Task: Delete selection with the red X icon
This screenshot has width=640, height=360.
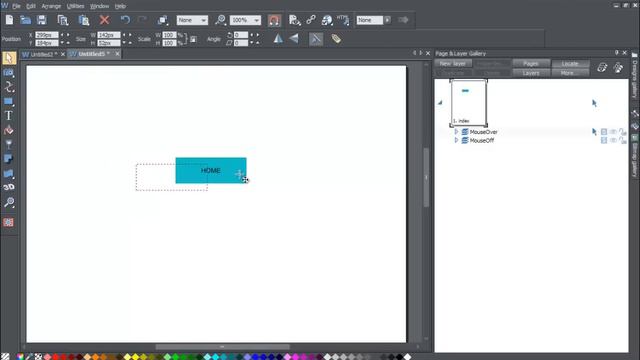Action: click(x=104, y=20)
